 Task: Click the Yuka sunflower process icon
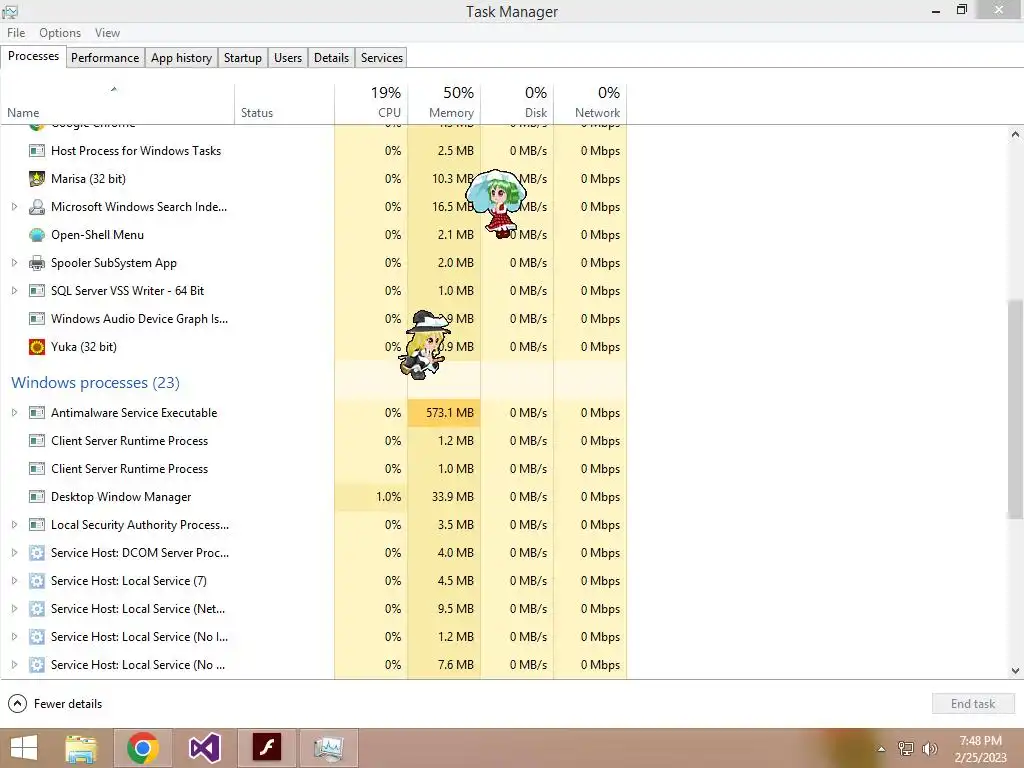click(x=37, y=346)
